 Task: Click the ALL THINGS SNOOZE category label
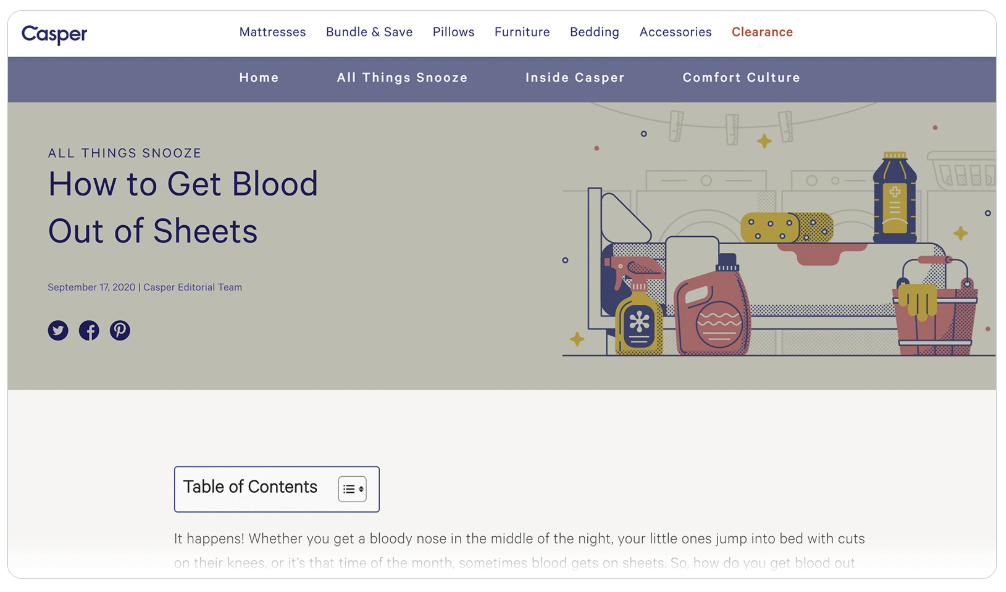125,153
